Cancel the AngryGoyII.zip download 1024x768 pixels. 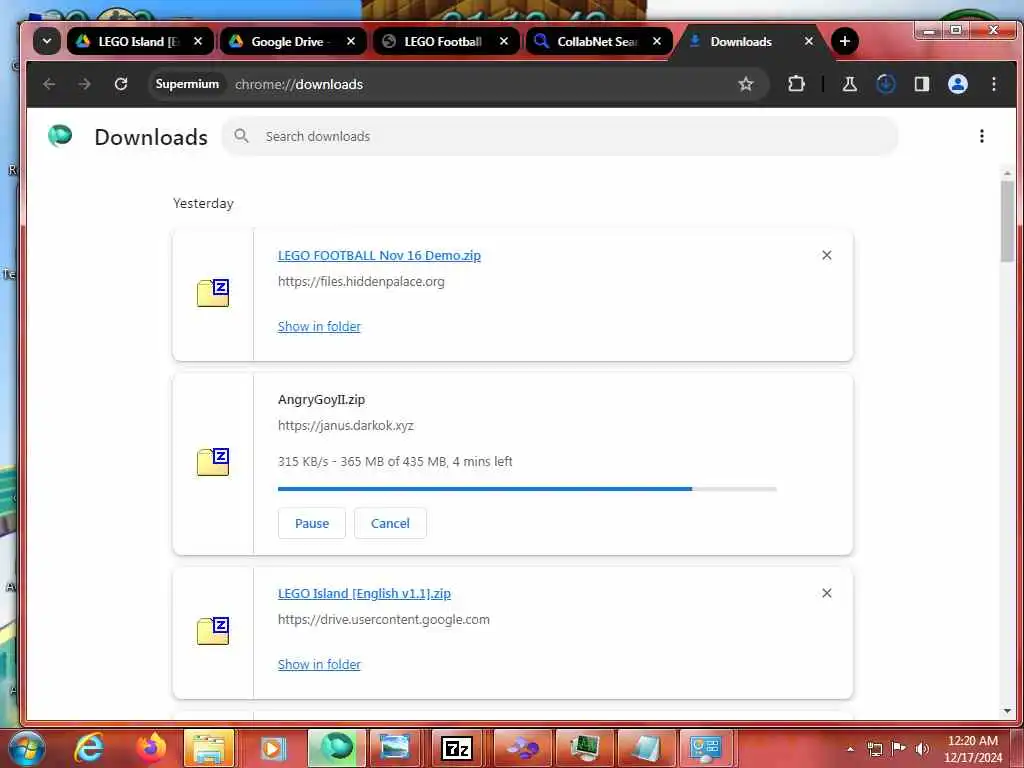point(390,523)
